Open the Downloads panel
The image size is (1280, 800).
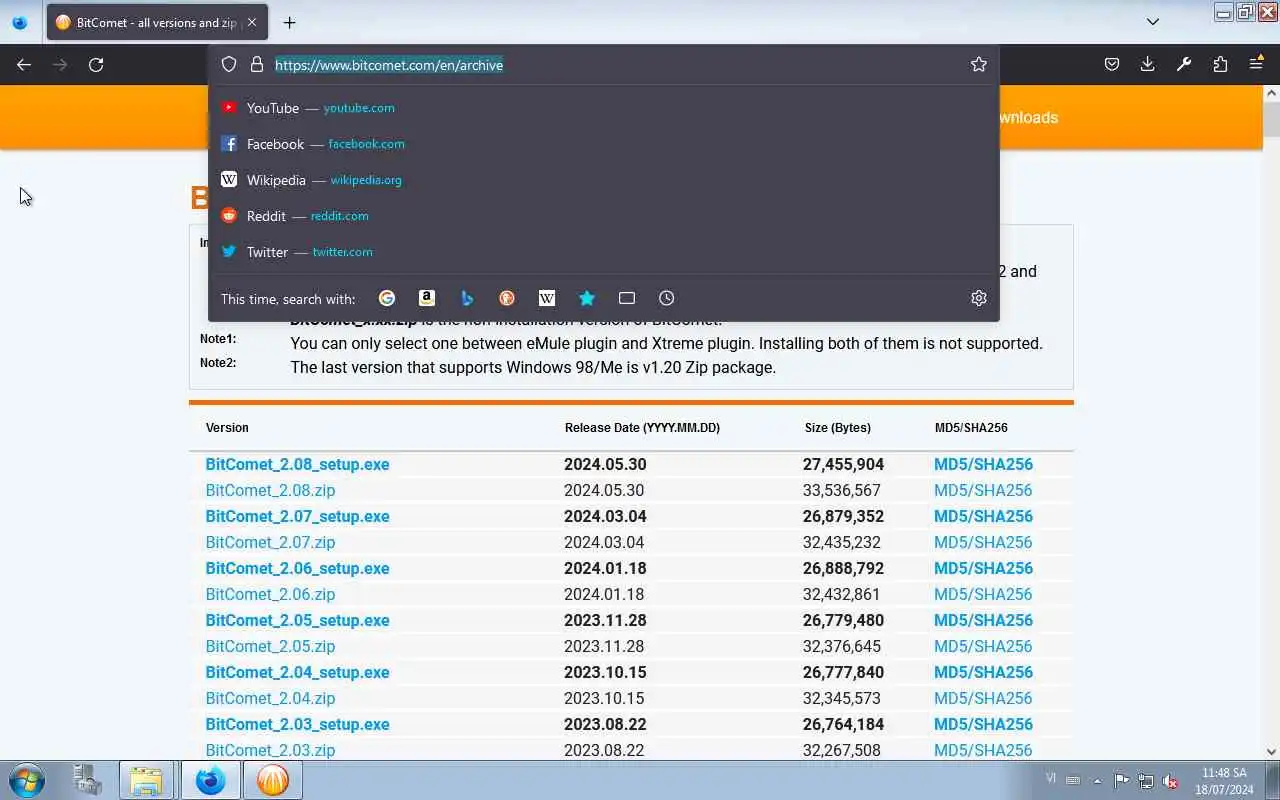(1148, 64)
